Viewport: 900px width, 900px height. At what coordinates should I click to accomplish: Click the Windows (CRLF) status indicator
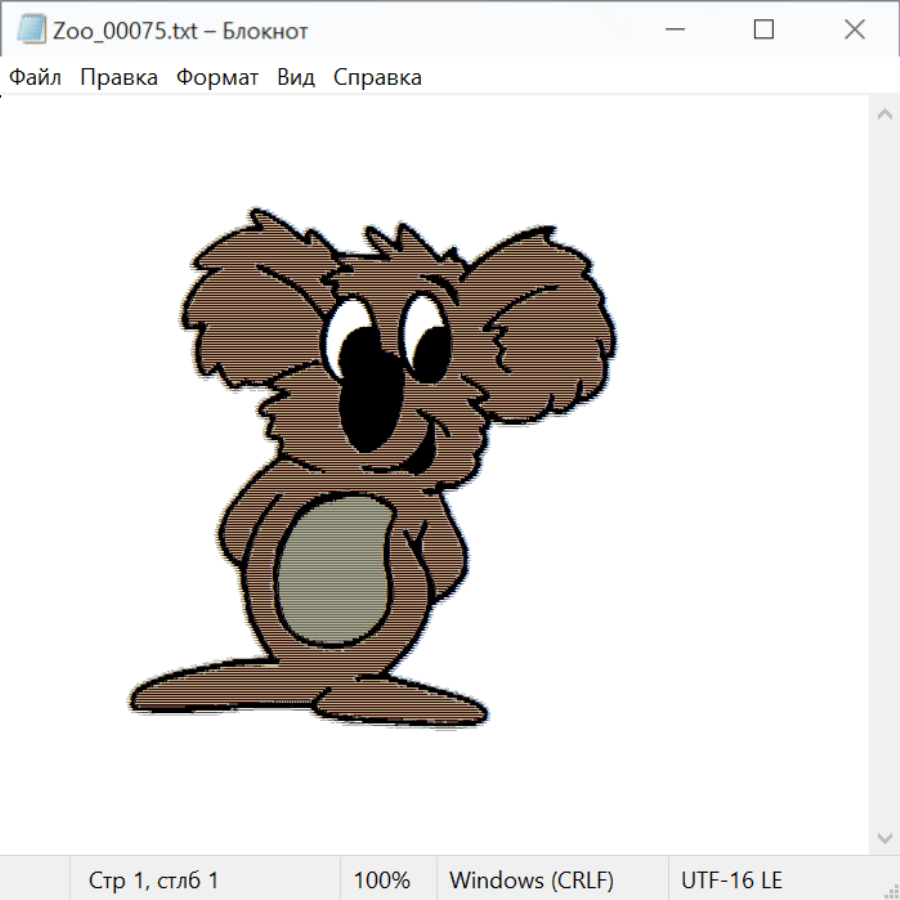[x=531, y=881]
